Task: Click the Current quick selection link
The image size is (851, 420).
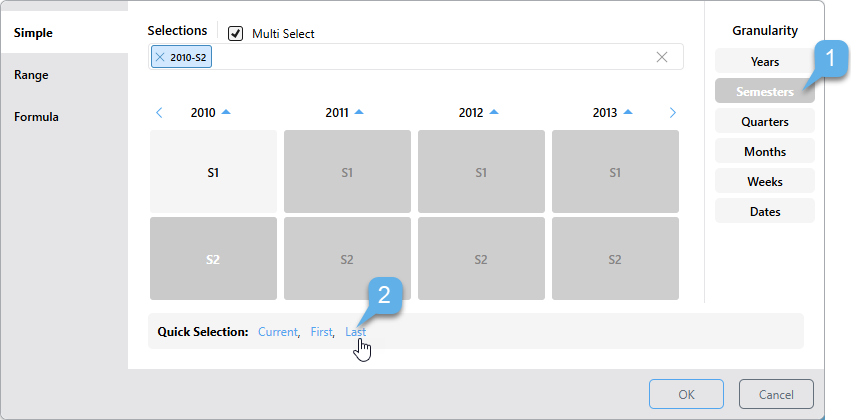Action: 277,331
